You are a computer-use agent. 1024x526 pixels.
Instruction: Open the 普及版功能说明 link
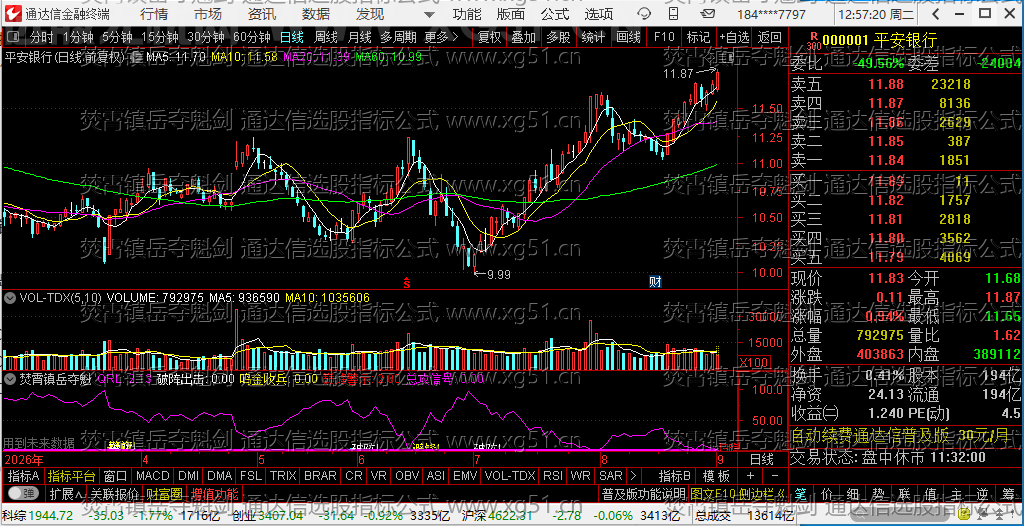(643, 493)
